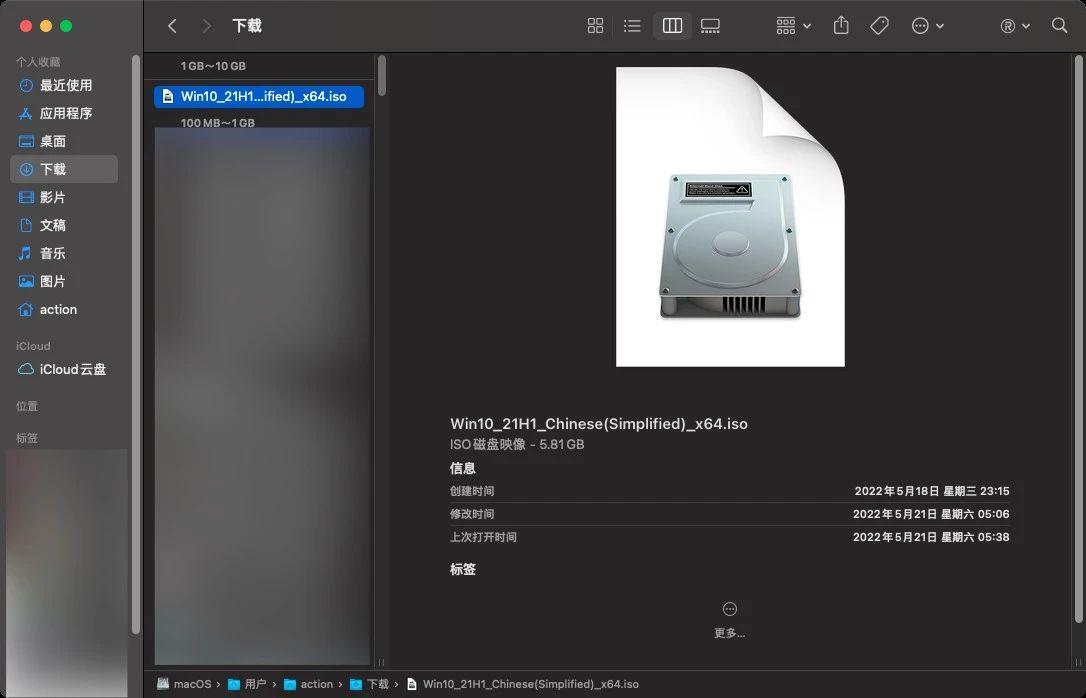Click the 图片 photo icon
Viewport: 1086px width, 698px height.
tap(26, 281)
